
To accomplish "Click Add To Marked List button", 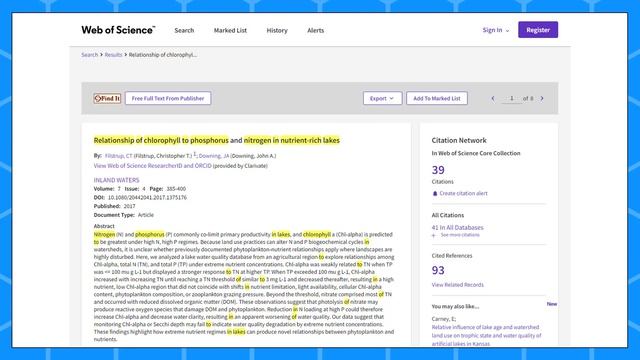I will tap(437, 98).
